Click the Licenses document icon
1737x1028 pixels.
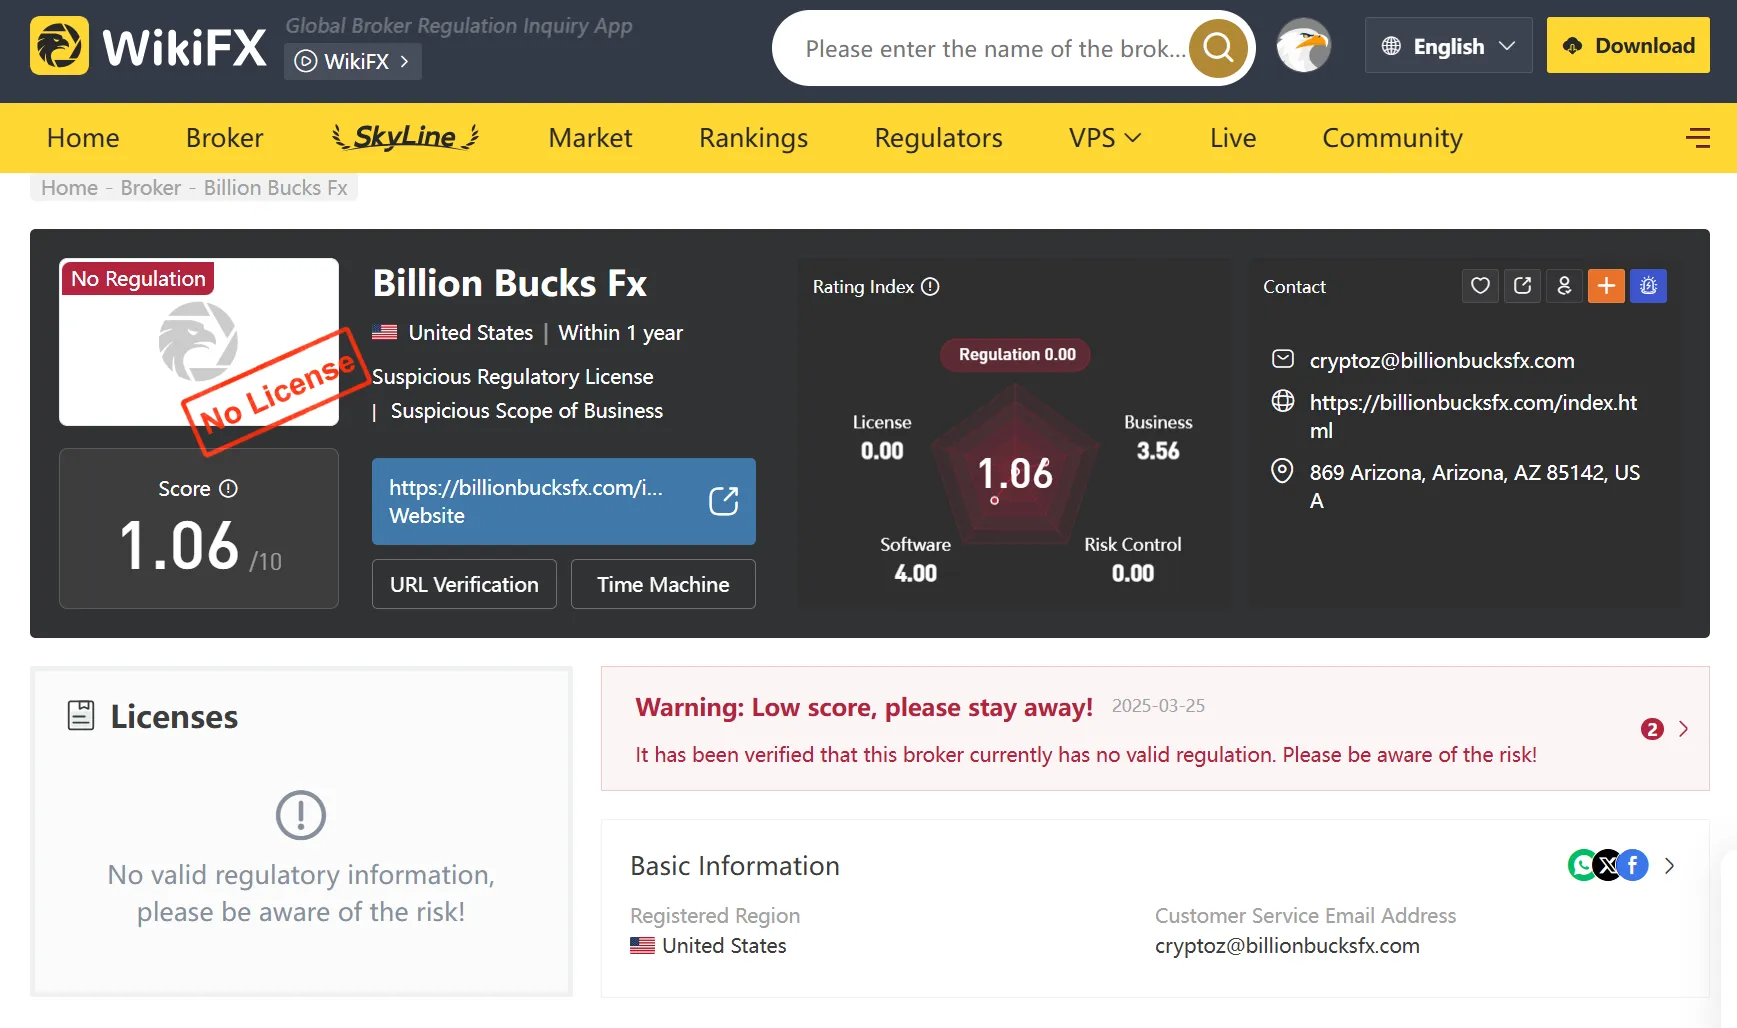pyautogui.click(x=81, y=715)
